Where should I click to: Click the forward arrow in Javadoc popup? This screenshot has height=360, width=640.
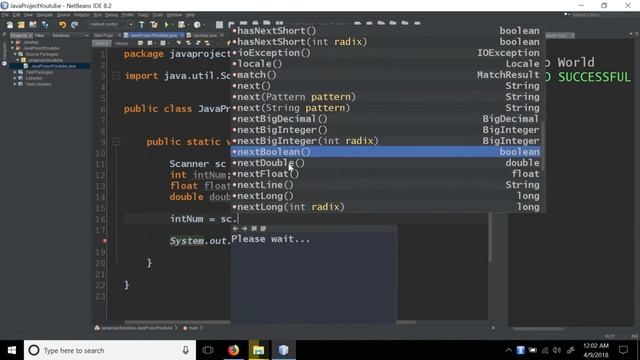[244, 229]
